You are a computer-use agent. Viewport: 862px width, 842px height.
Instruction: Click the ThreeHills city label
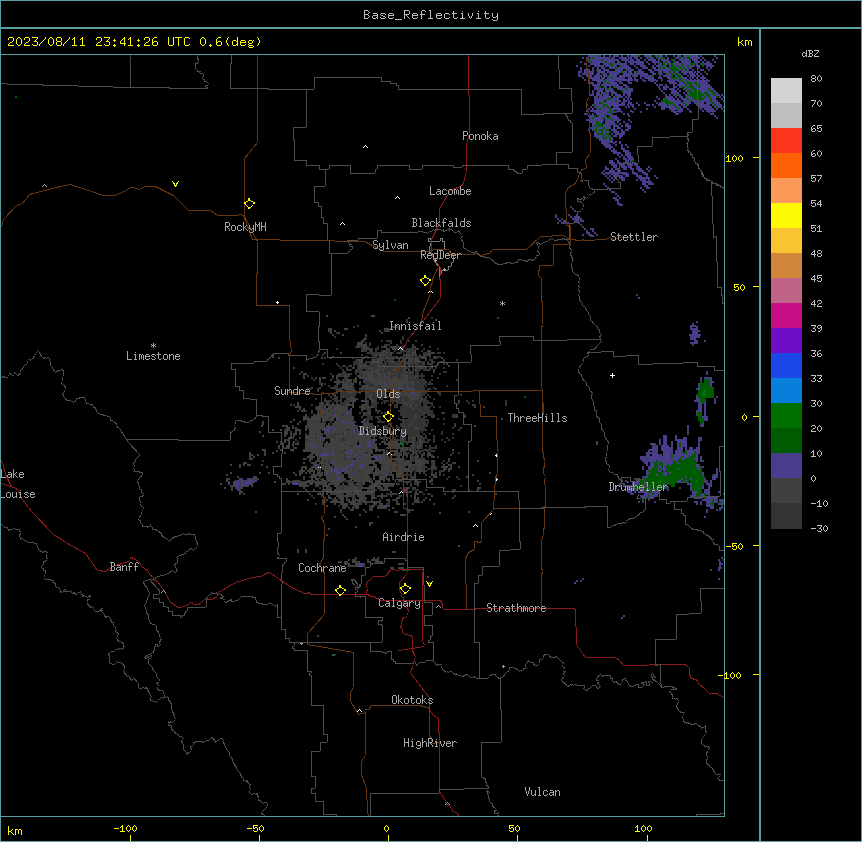coord(537,418)
